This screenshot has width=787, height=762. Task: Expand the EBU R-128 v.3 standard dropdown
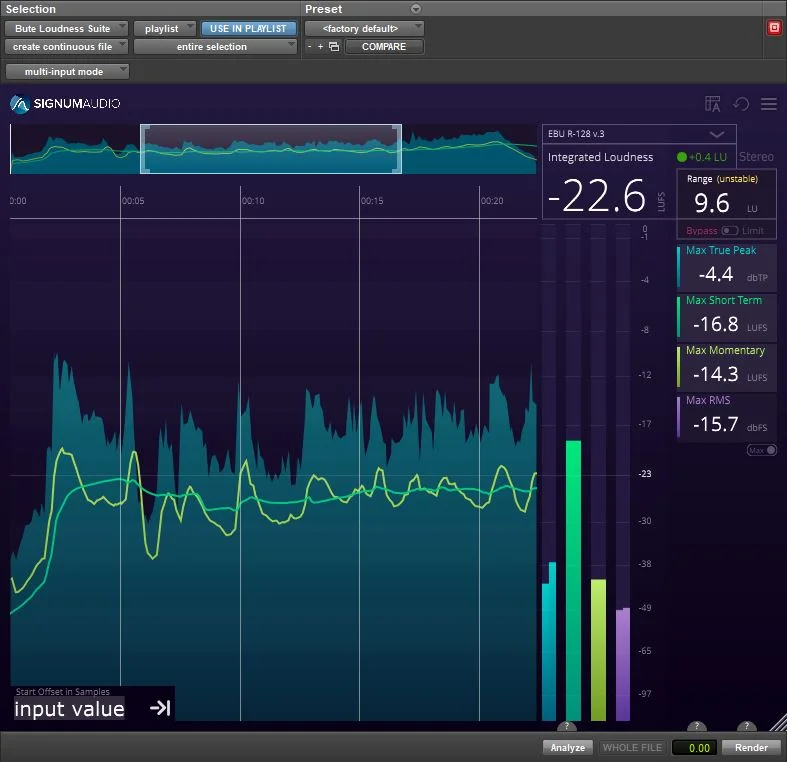[639, 134]
